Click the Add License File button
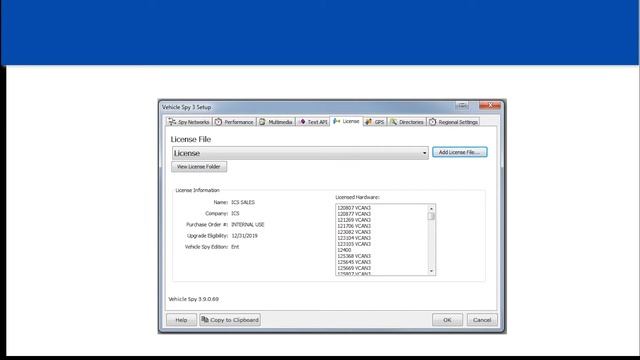The image size is (640, 360). pyautogui.click(x=460, y=152)
